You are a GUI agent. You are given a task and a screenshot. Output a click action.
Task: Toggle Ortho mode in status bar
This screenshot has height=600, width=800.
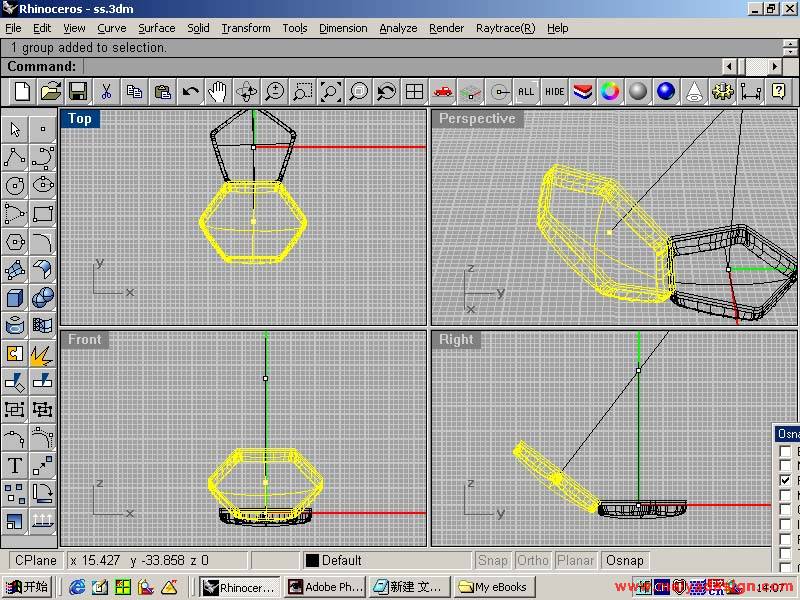point(533,561)
